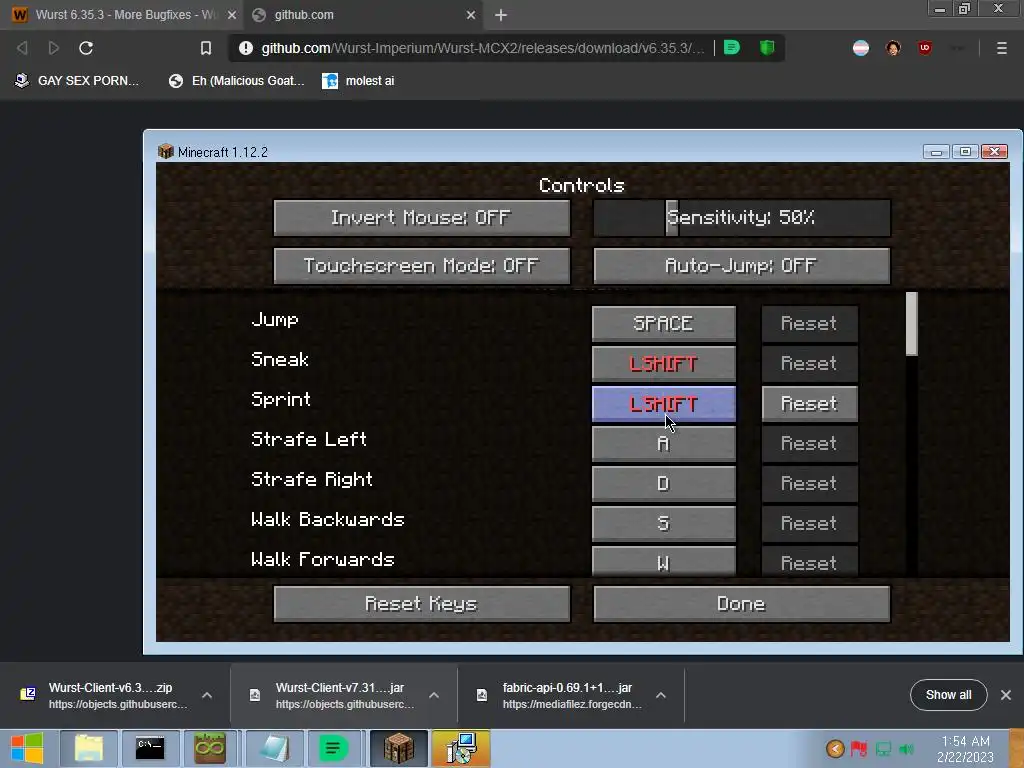1024x768 pixels.
Task: Click the volume icon in system tray
Action: pos(906,749)
